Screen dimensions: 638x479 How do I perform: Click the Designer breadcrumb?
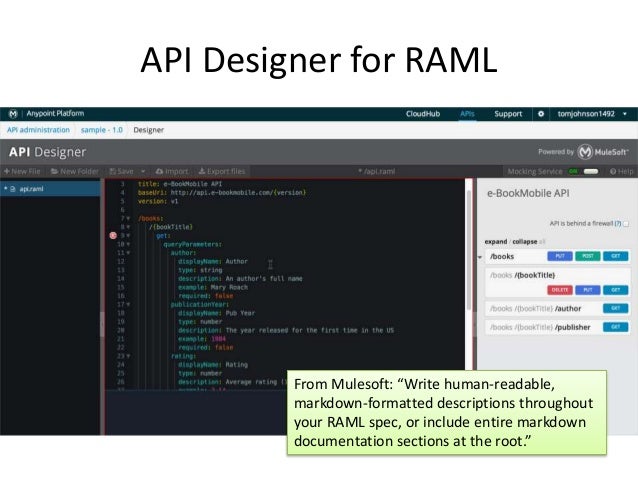coord(148,130)
